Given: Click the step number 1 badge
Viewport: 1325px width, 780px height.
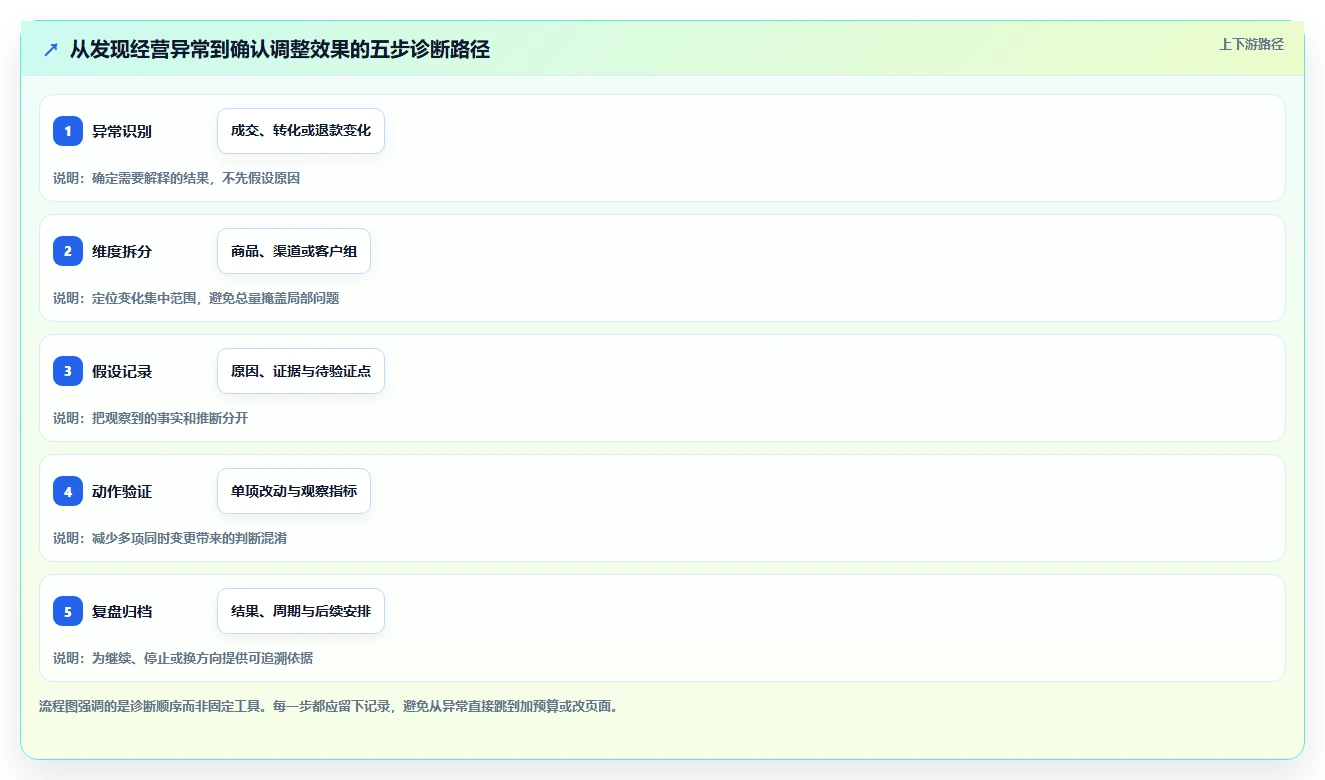Looking at the screenshot, I should tap(68, 131).
